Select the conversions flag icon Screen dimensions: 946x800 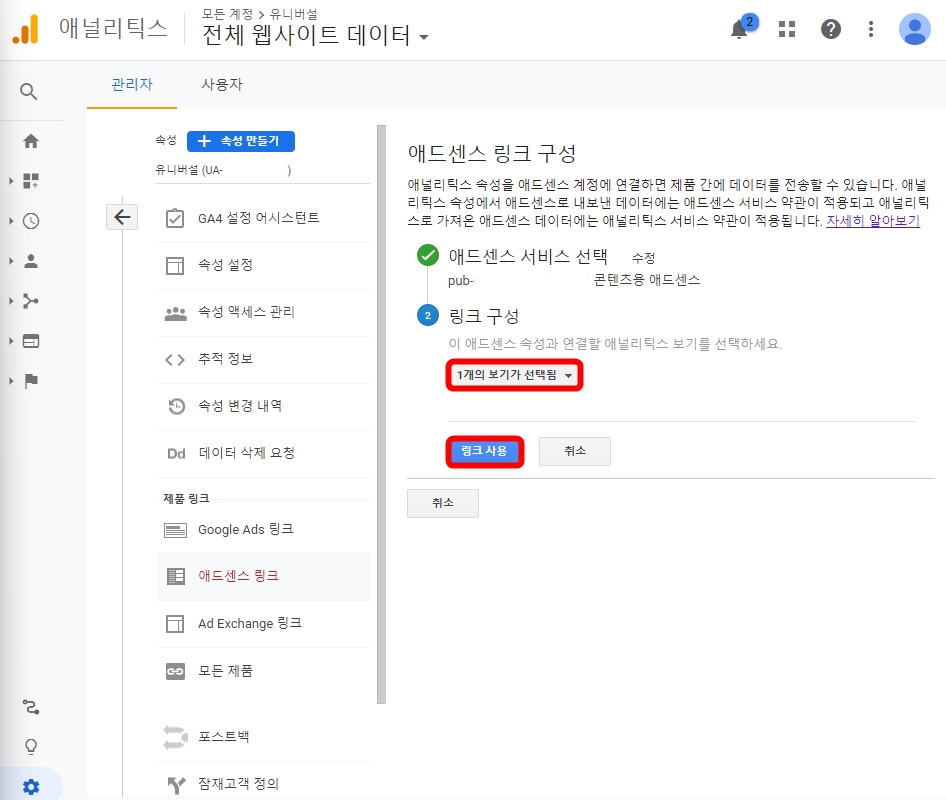(31, 381)
